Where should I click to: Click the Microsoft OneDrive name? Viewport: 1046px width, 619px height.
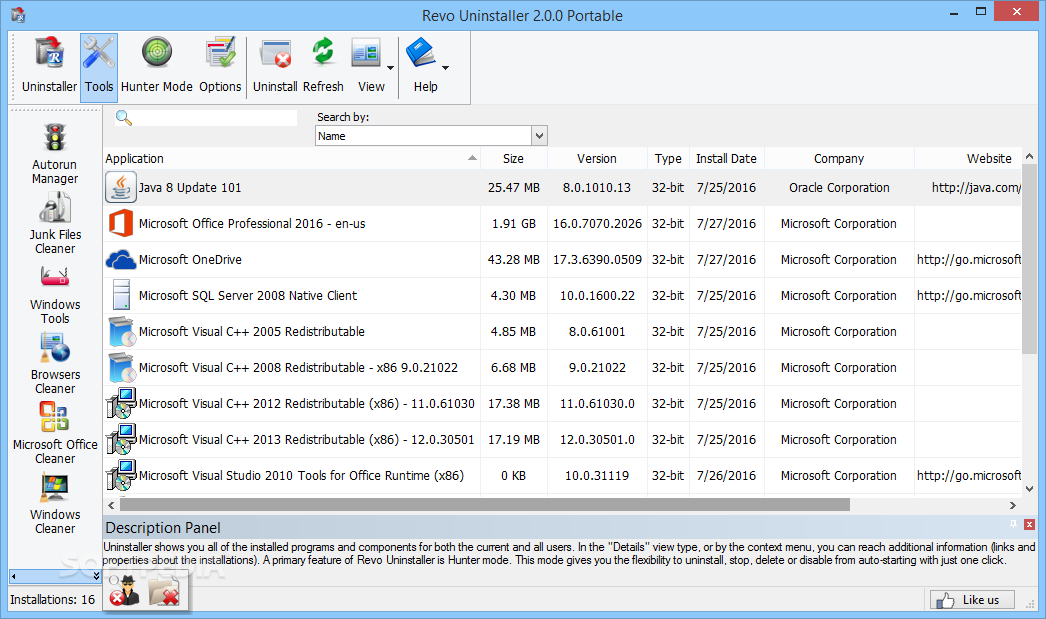[190, 259]
